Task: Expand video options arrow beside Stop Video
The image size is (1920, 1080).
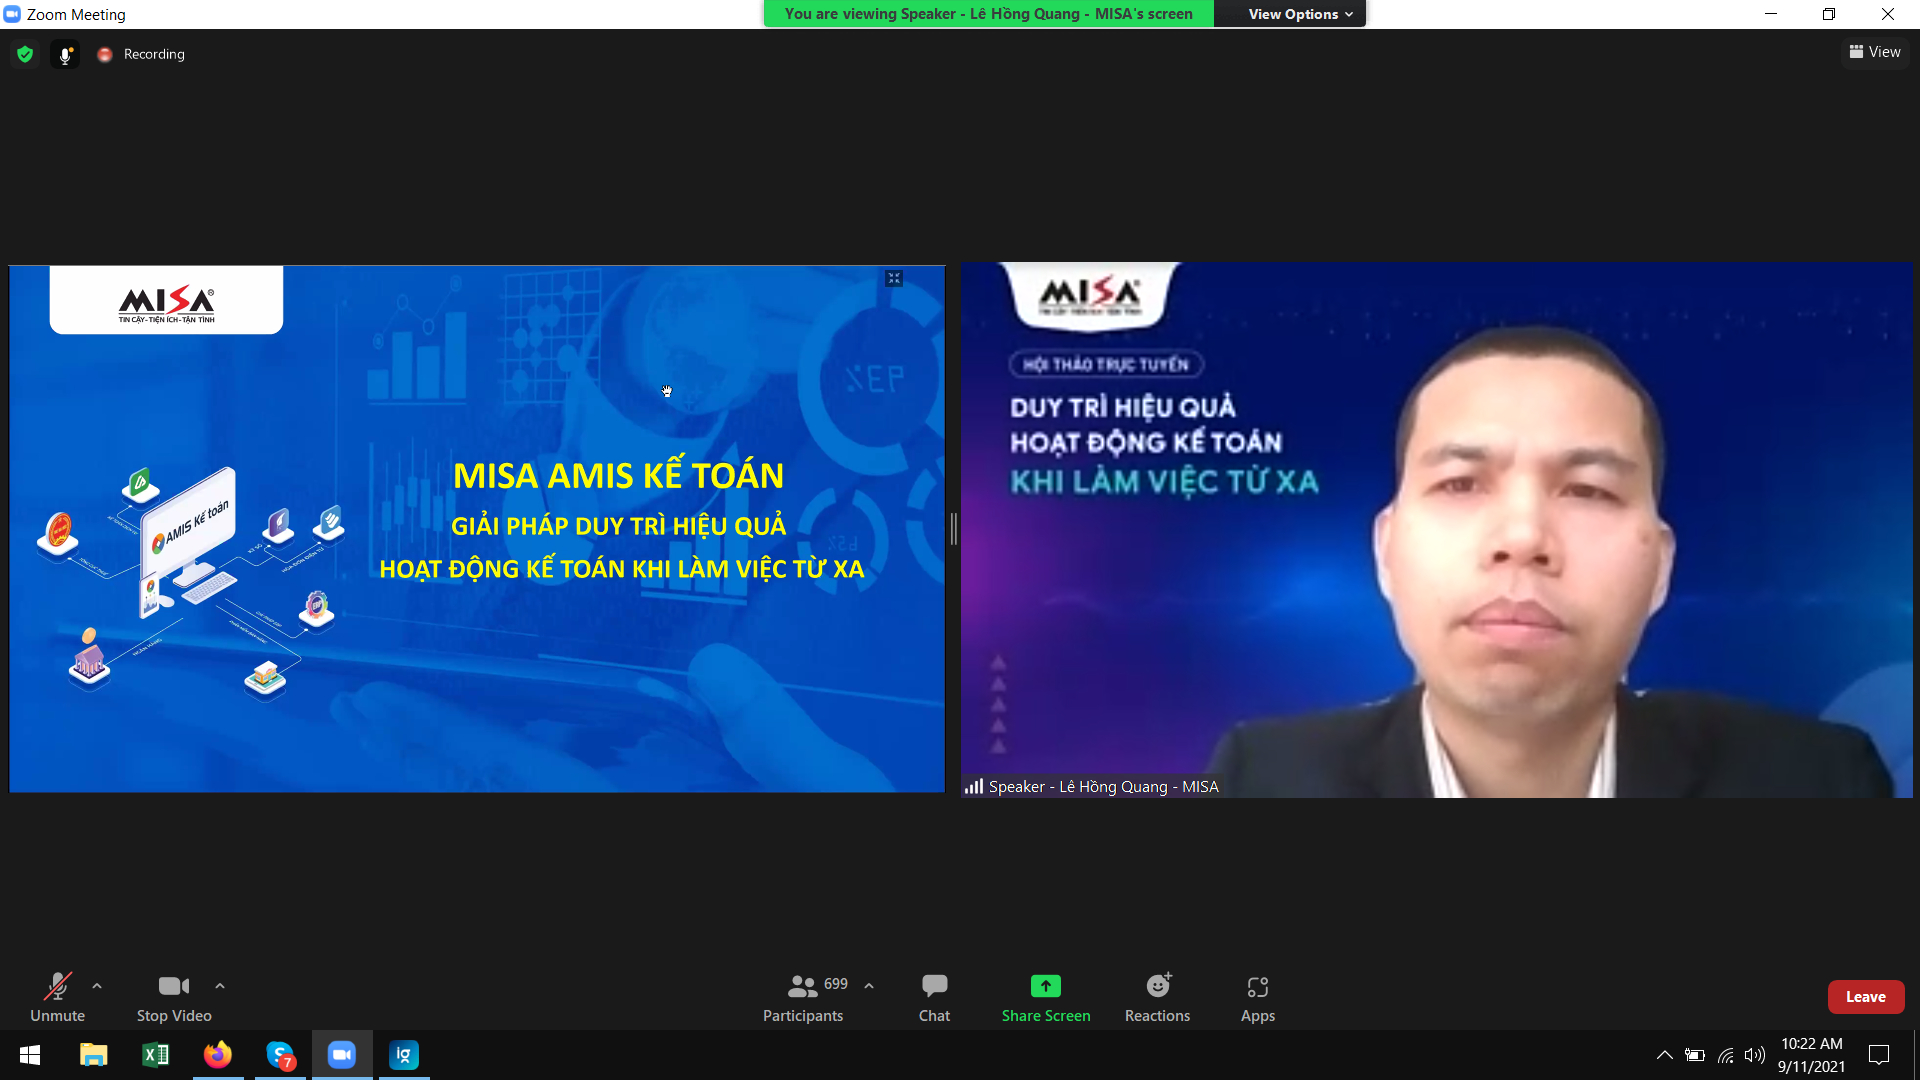Action: (220, 986)
